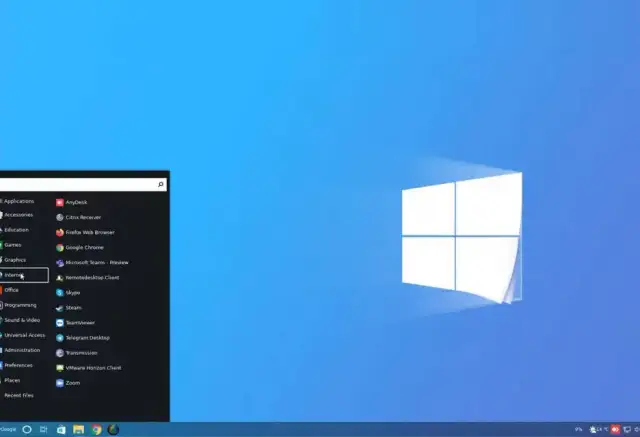Viewport: 640px width, 437px height.
Task: Click the dark round taskbar icon
Action: [x=113, y=429]
